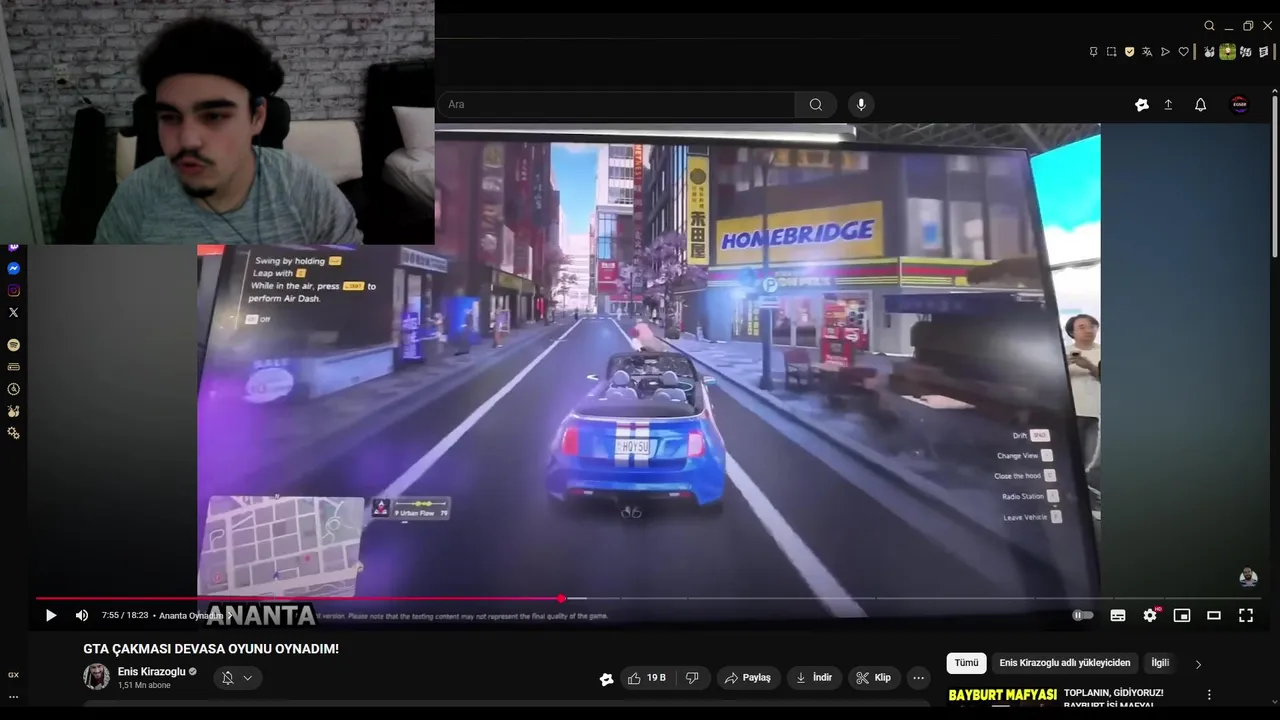Screen dimensions: 1280x720
Task: Open sidebar settings gears icon
Action: 13,433
